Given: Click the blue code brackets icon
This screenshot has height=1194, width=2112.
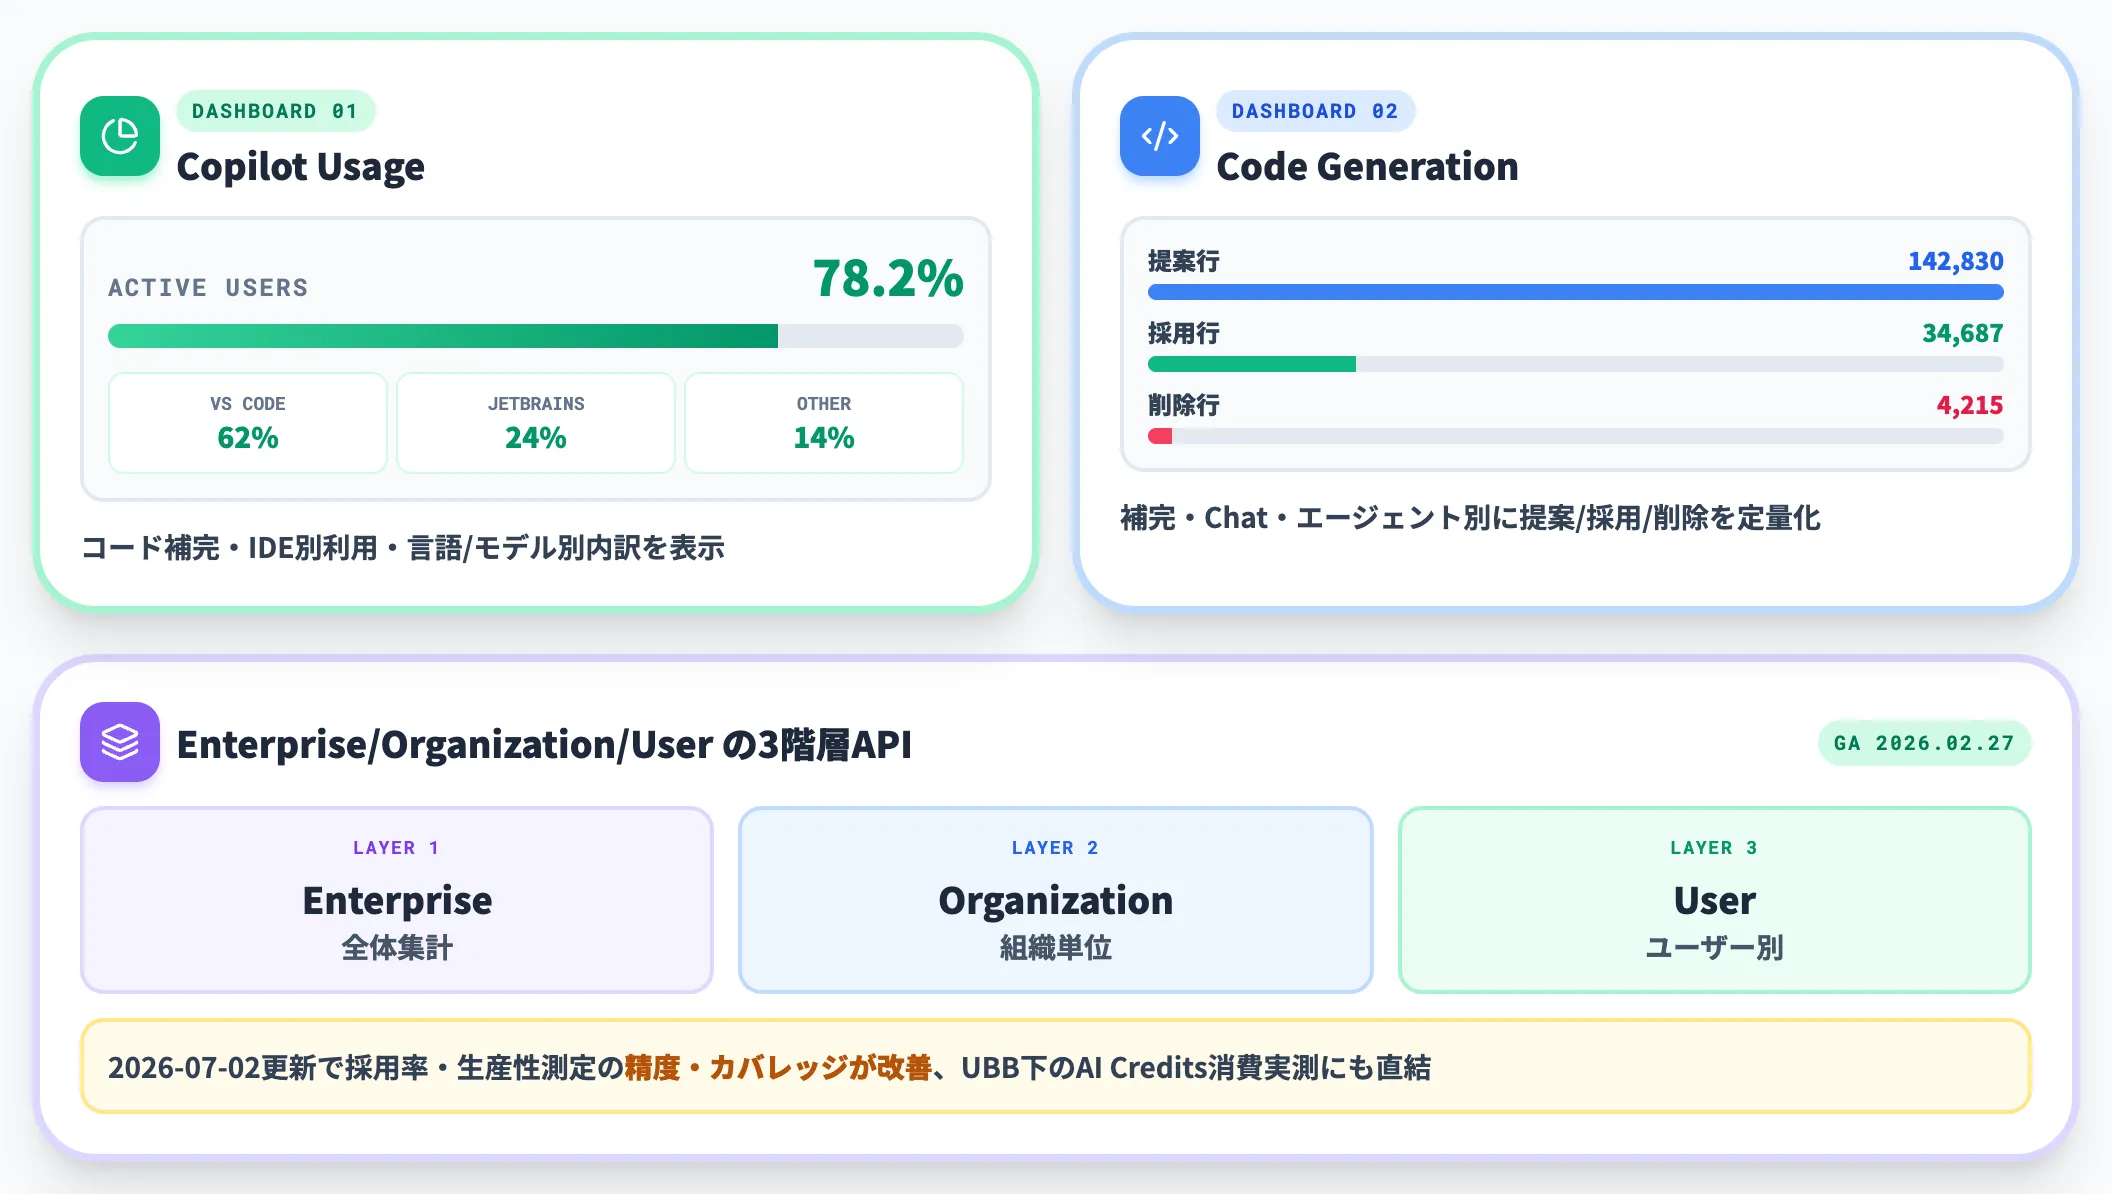Looking at the screenshot, I should click(x=1160, y=136).
